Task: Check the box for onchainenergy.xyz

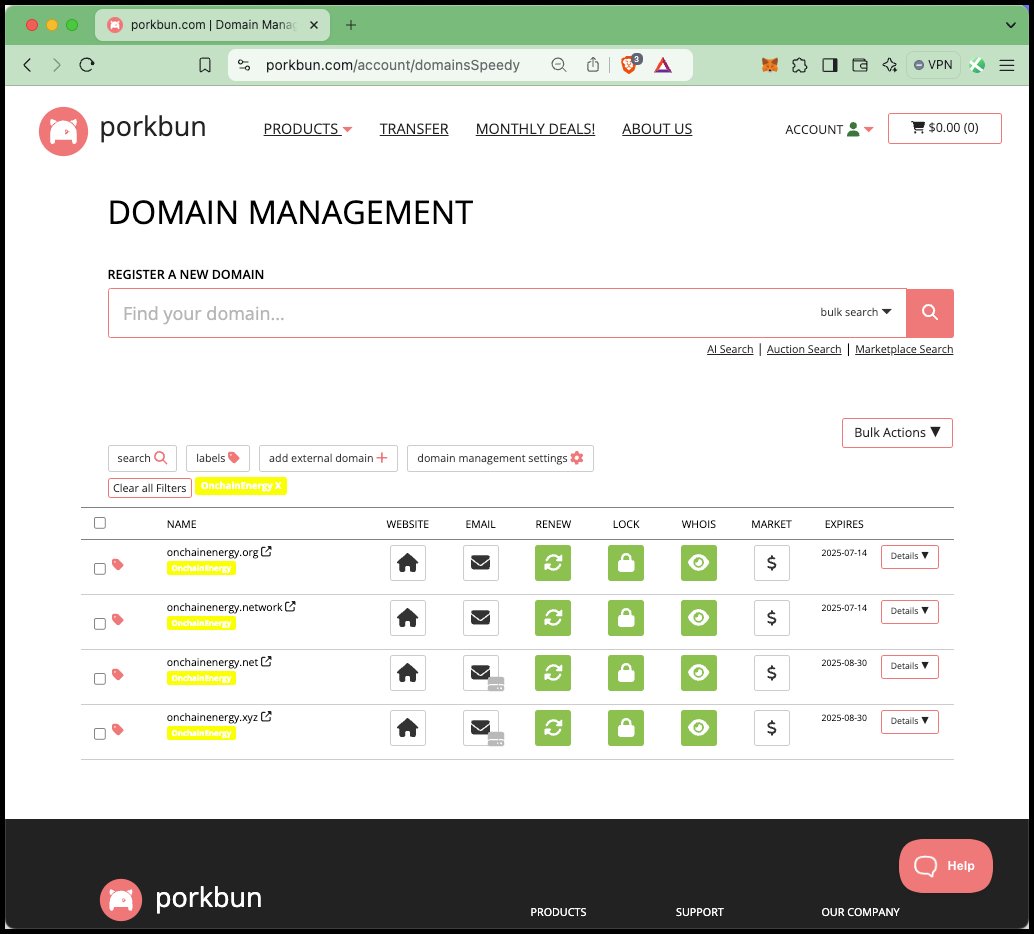Action: point(100,733)
